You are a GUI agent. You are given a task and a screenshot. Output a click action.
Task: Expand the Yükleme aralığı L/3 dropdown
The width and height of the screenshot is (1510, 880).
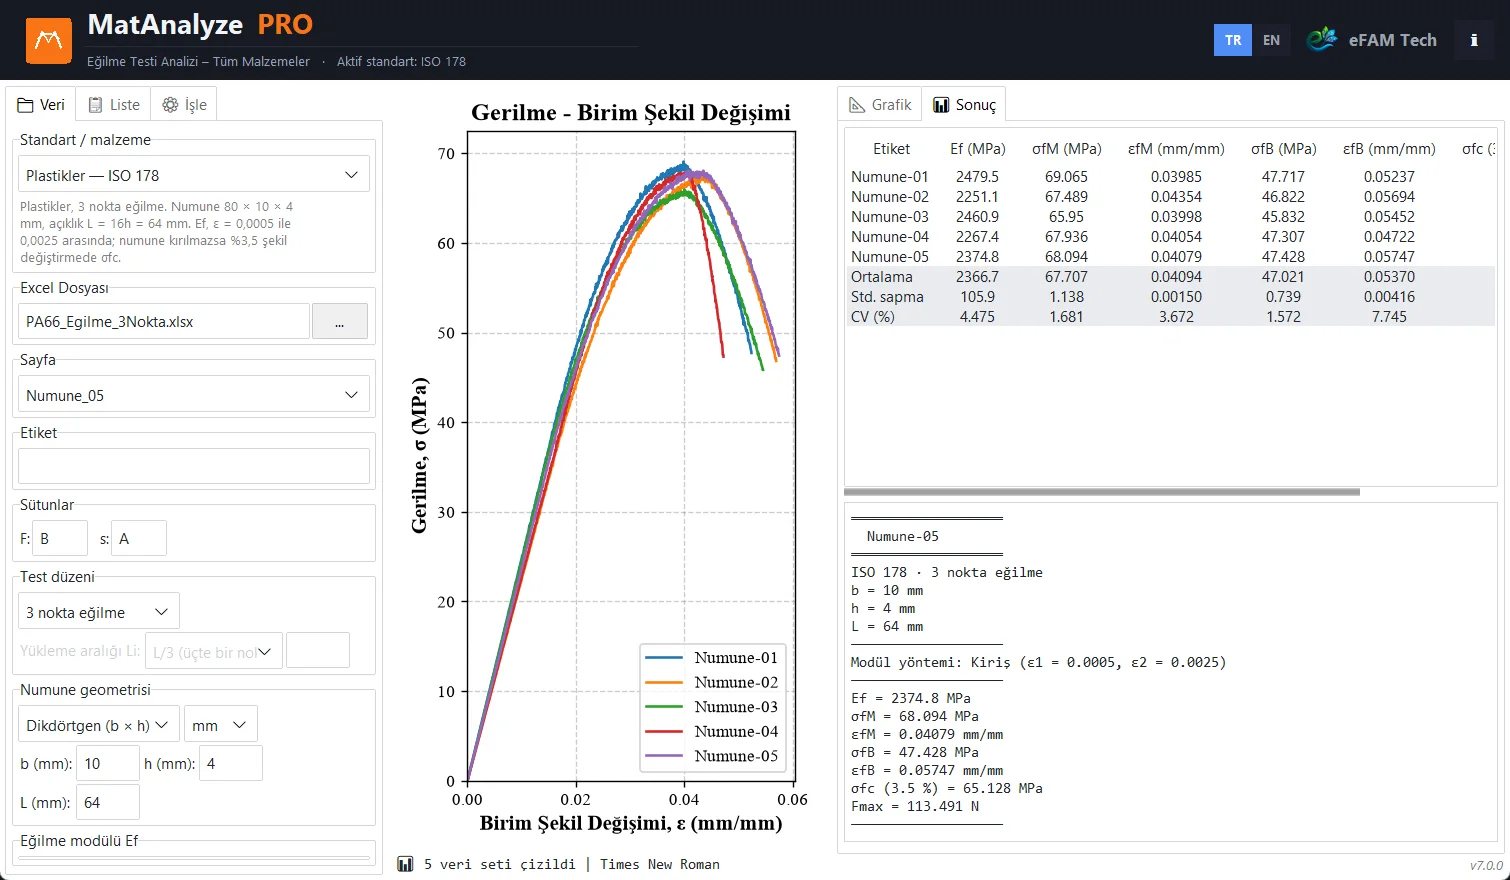click(x=214, y=652)
